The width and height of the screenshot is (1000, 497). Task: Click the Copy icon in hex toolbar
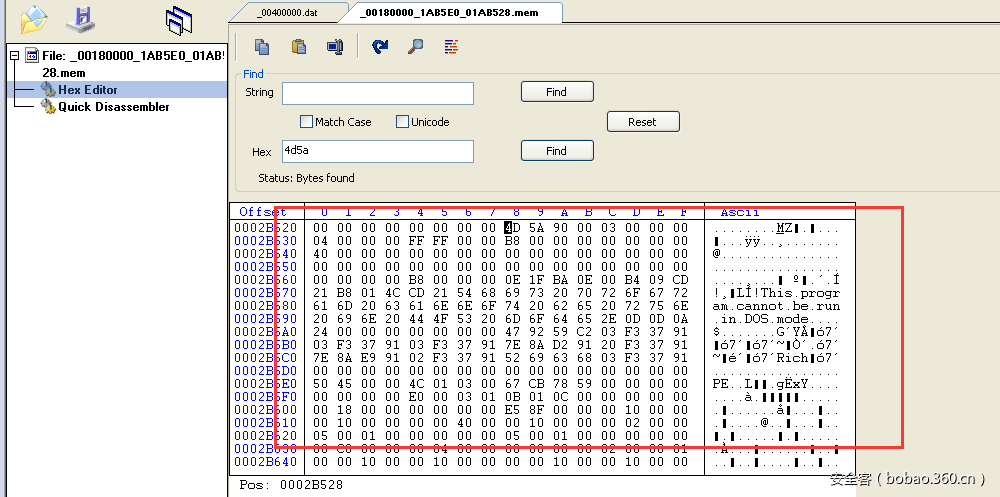point(262,46)
